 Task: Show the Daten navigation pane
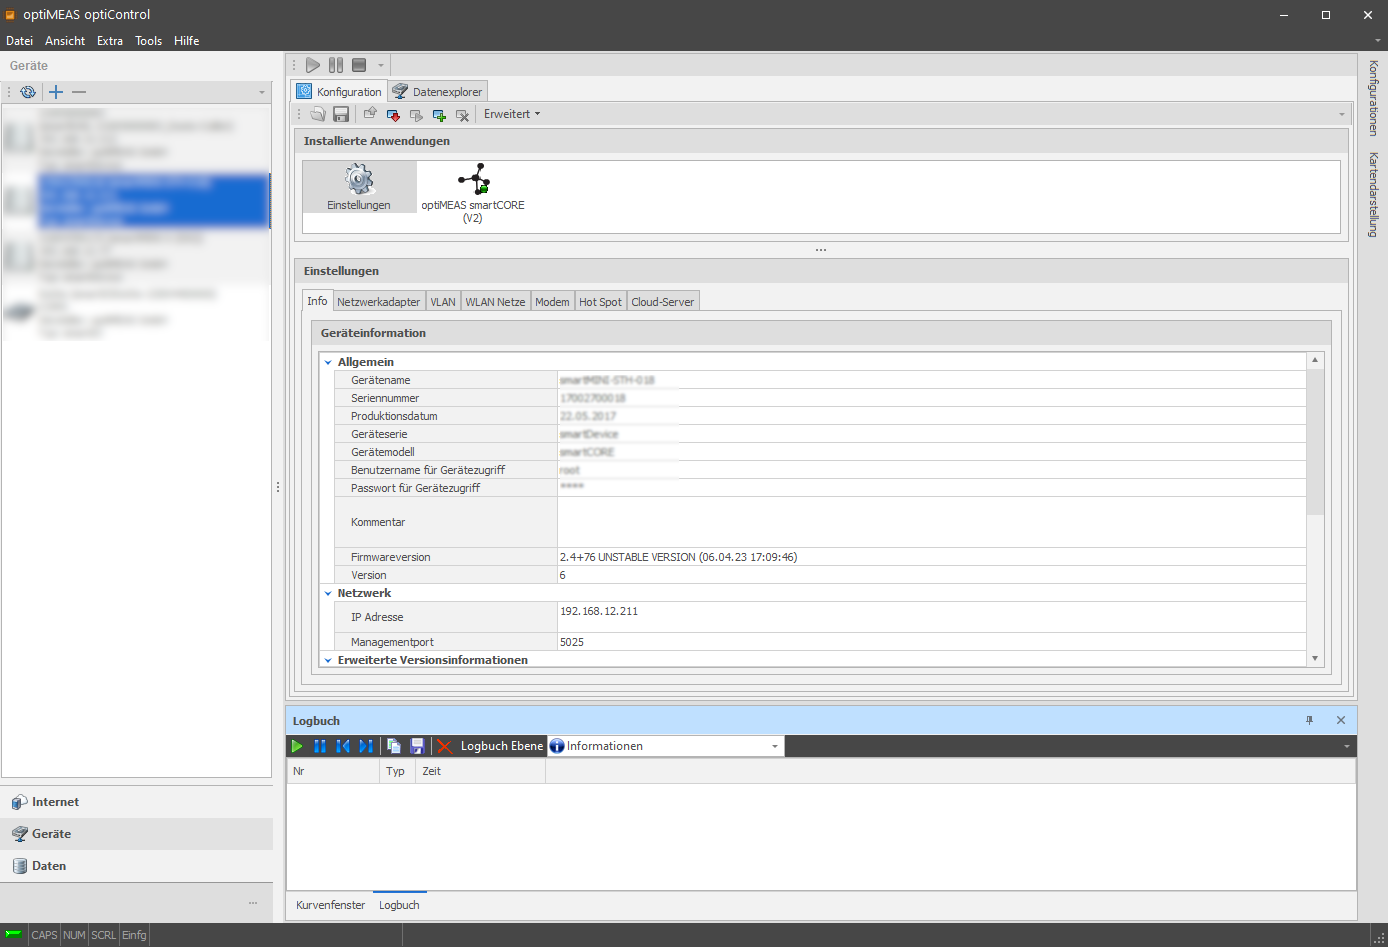click(x=137, y=866)
